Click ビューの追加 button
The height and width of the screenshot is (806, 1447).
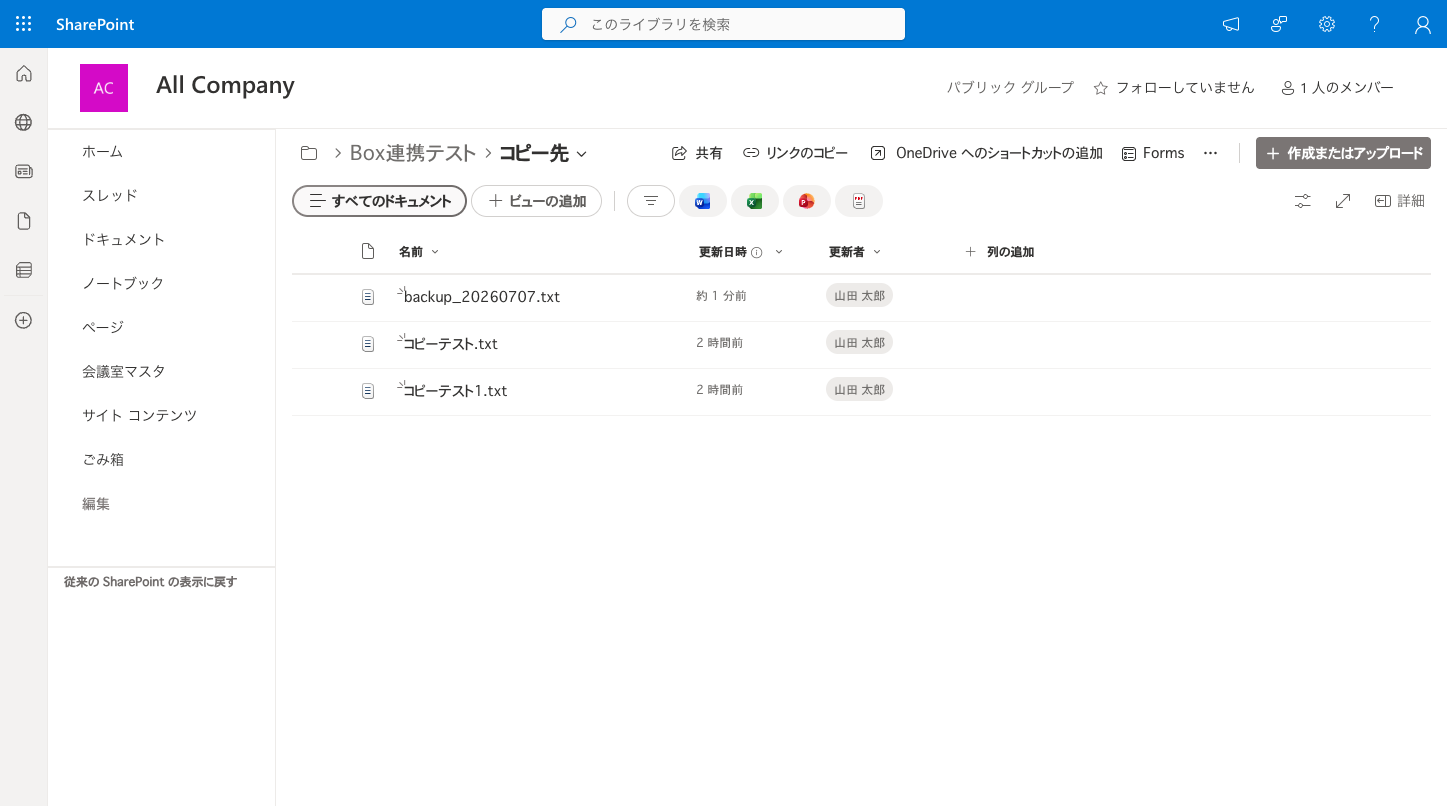point(536,201)
